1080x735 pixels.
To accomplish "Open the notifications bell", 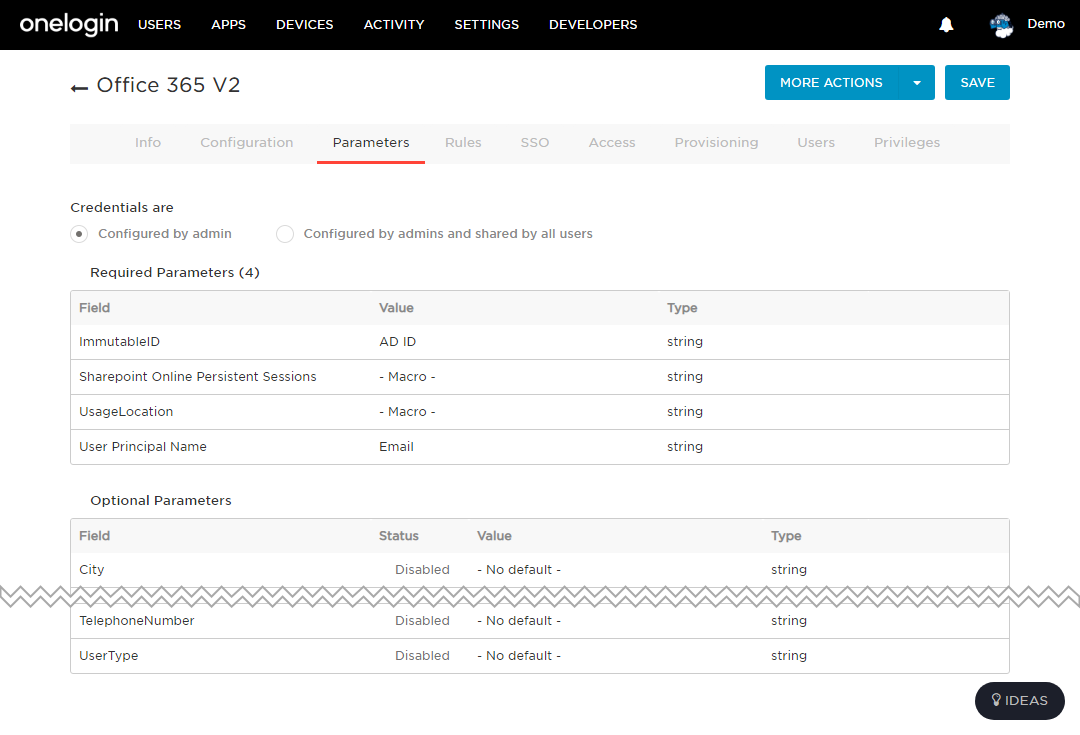I will point(946,25).
